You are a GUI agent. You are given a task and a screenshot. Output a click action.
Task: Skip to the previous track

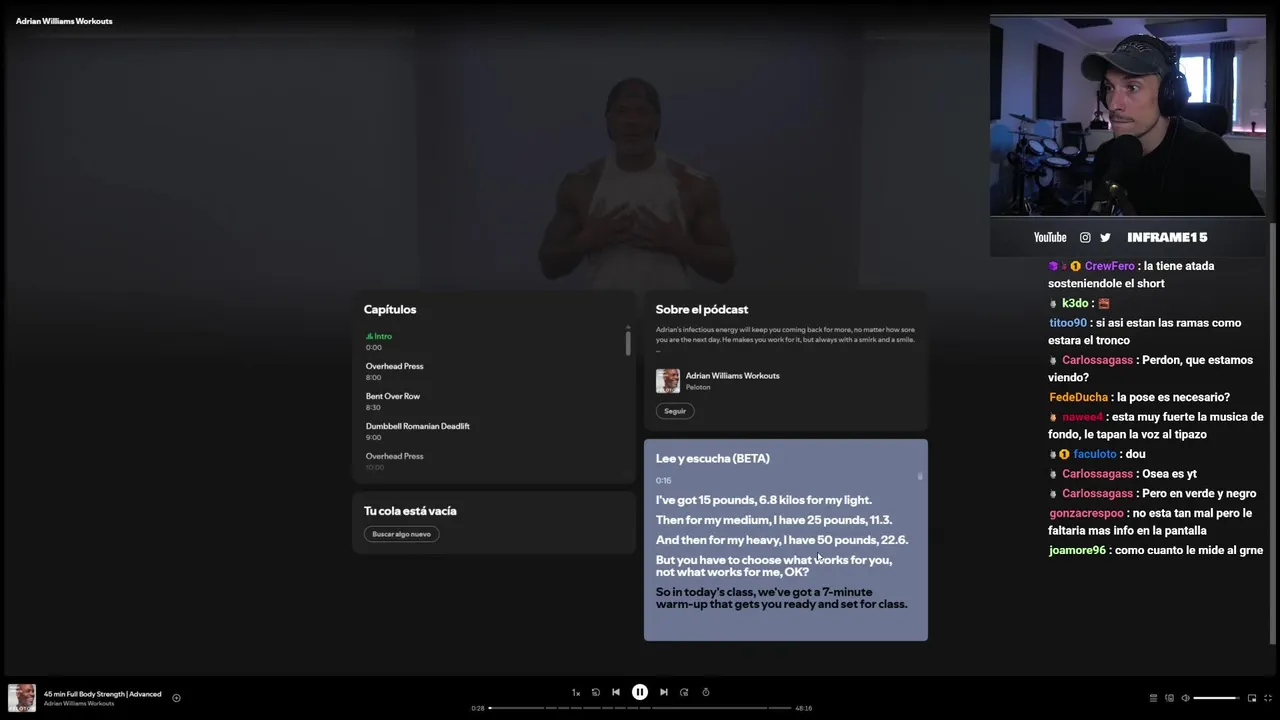616,692
